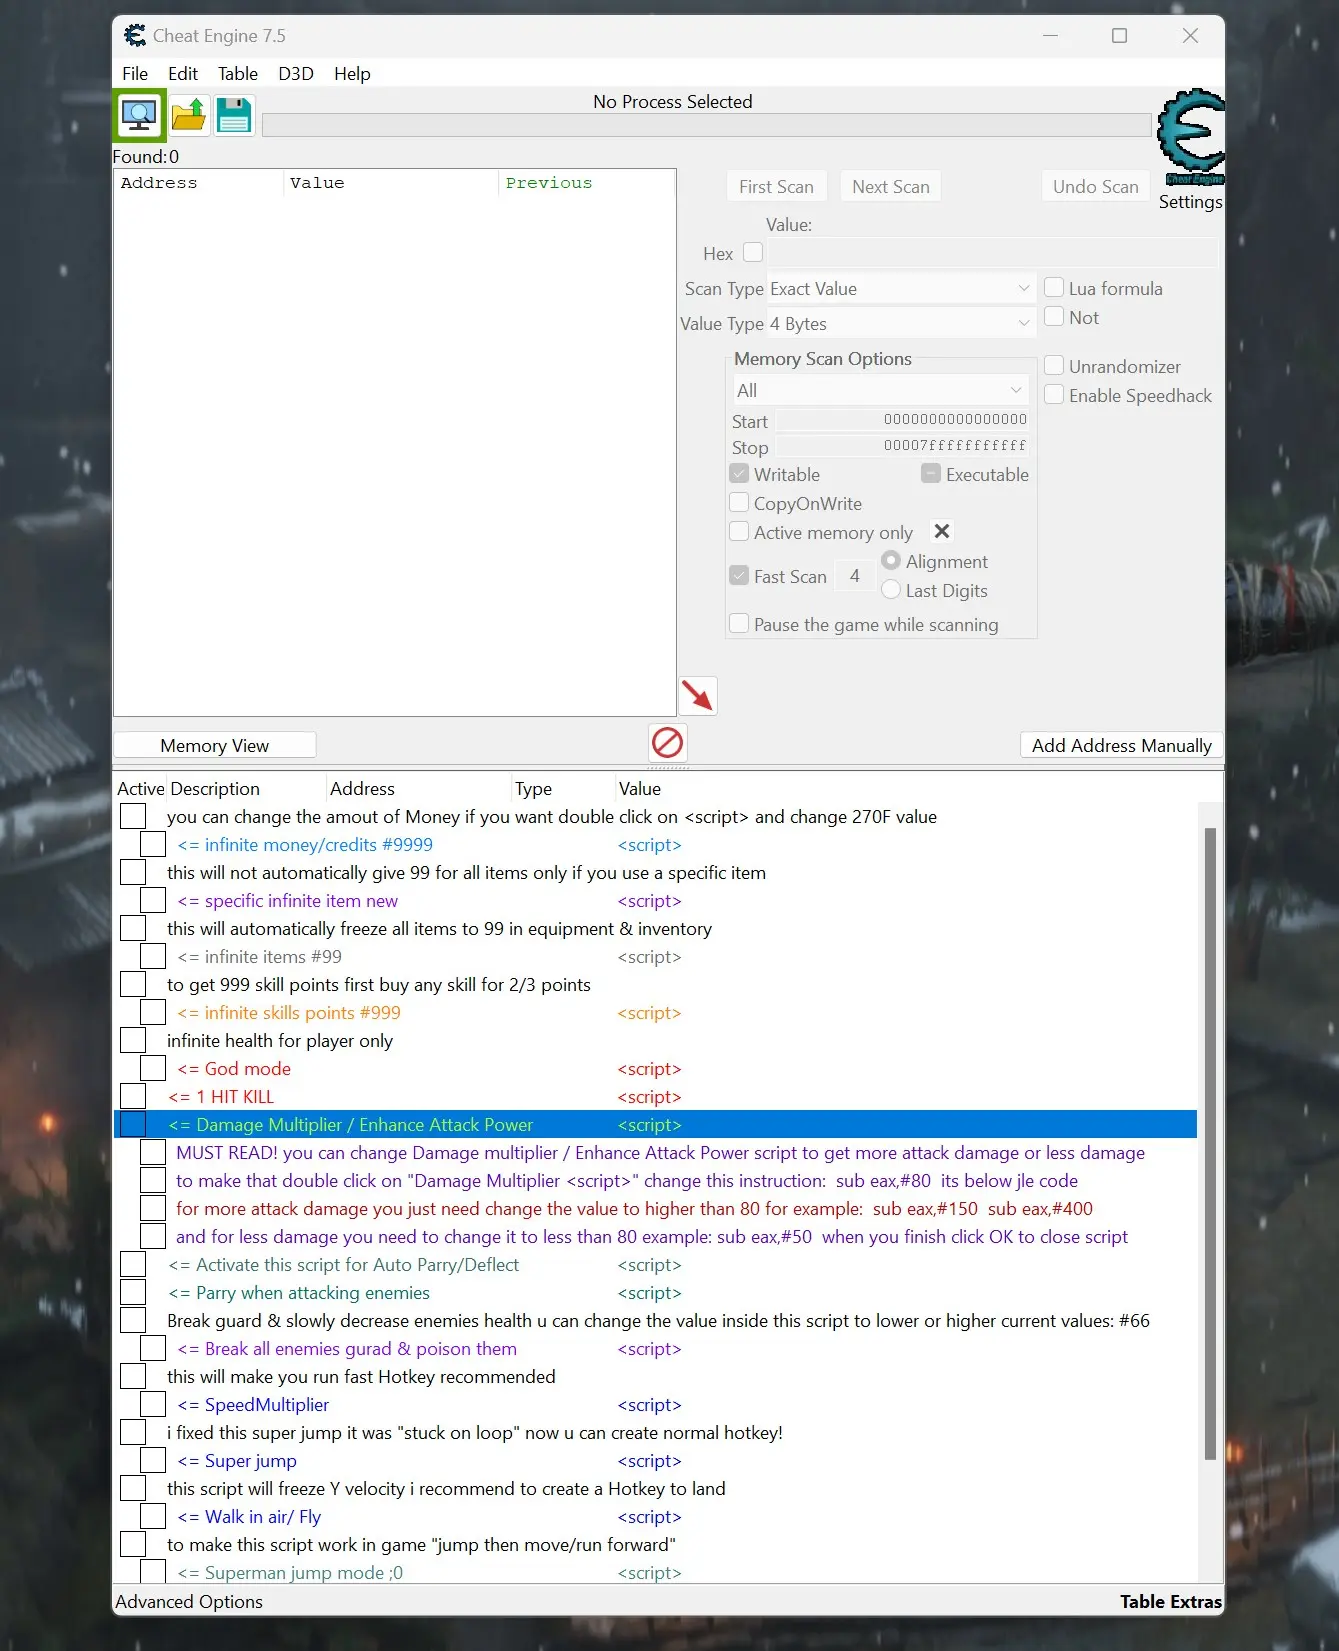Click the Previous column header in results

pos(548,183)
